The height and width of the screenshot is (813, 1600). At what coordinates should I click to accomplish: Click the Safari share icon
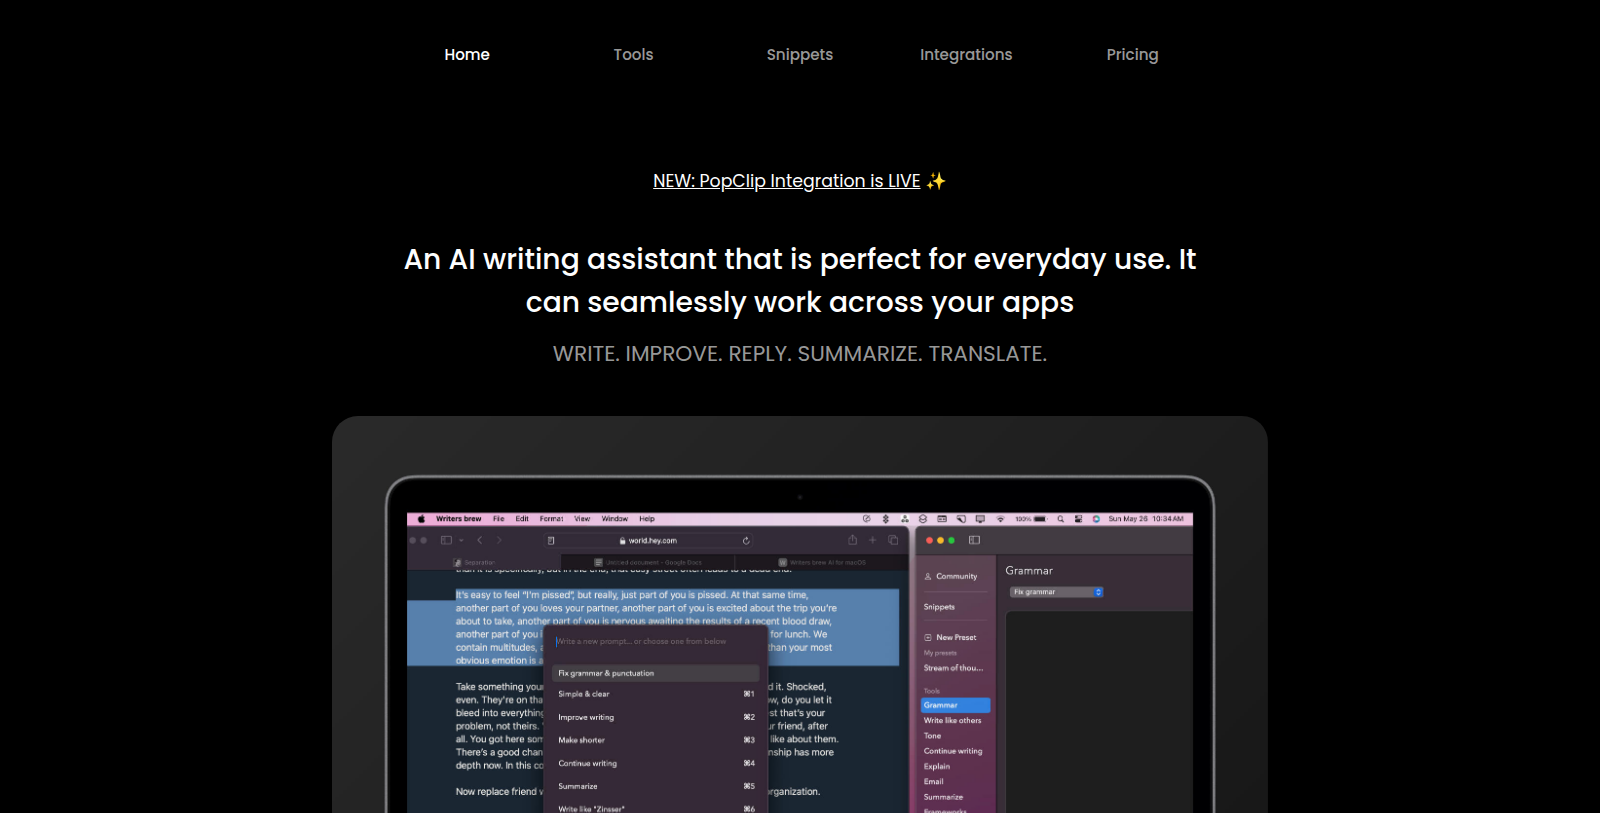(x=852, y=540)
